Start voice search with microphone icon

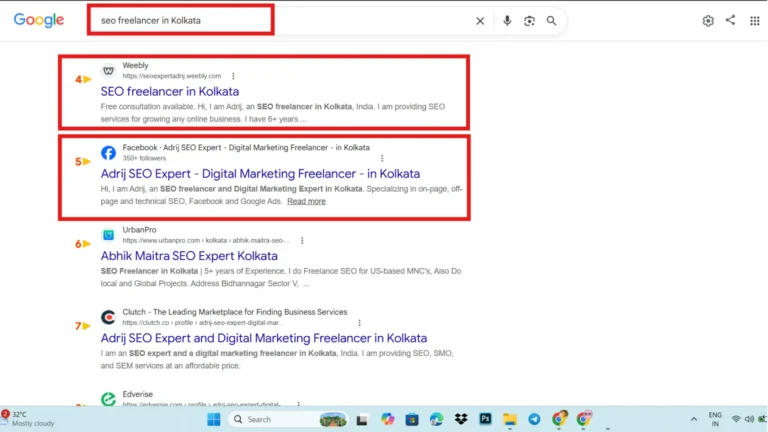507,21
